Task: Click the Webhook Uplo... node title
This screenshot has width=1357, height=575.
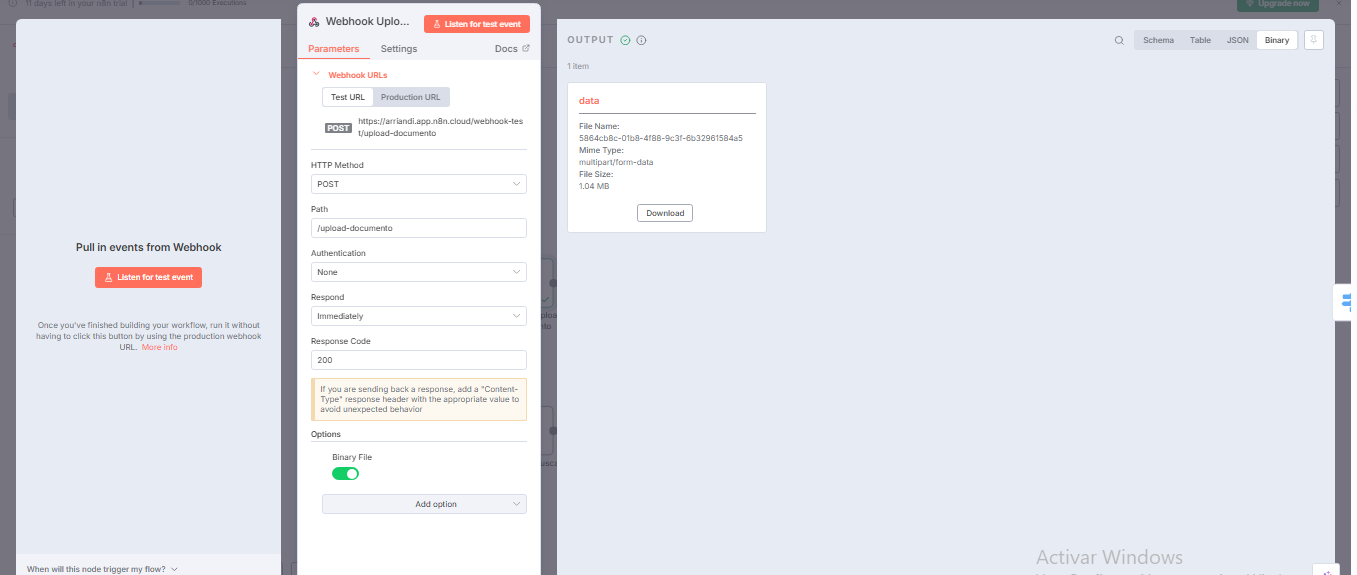Action: [368, 21]
